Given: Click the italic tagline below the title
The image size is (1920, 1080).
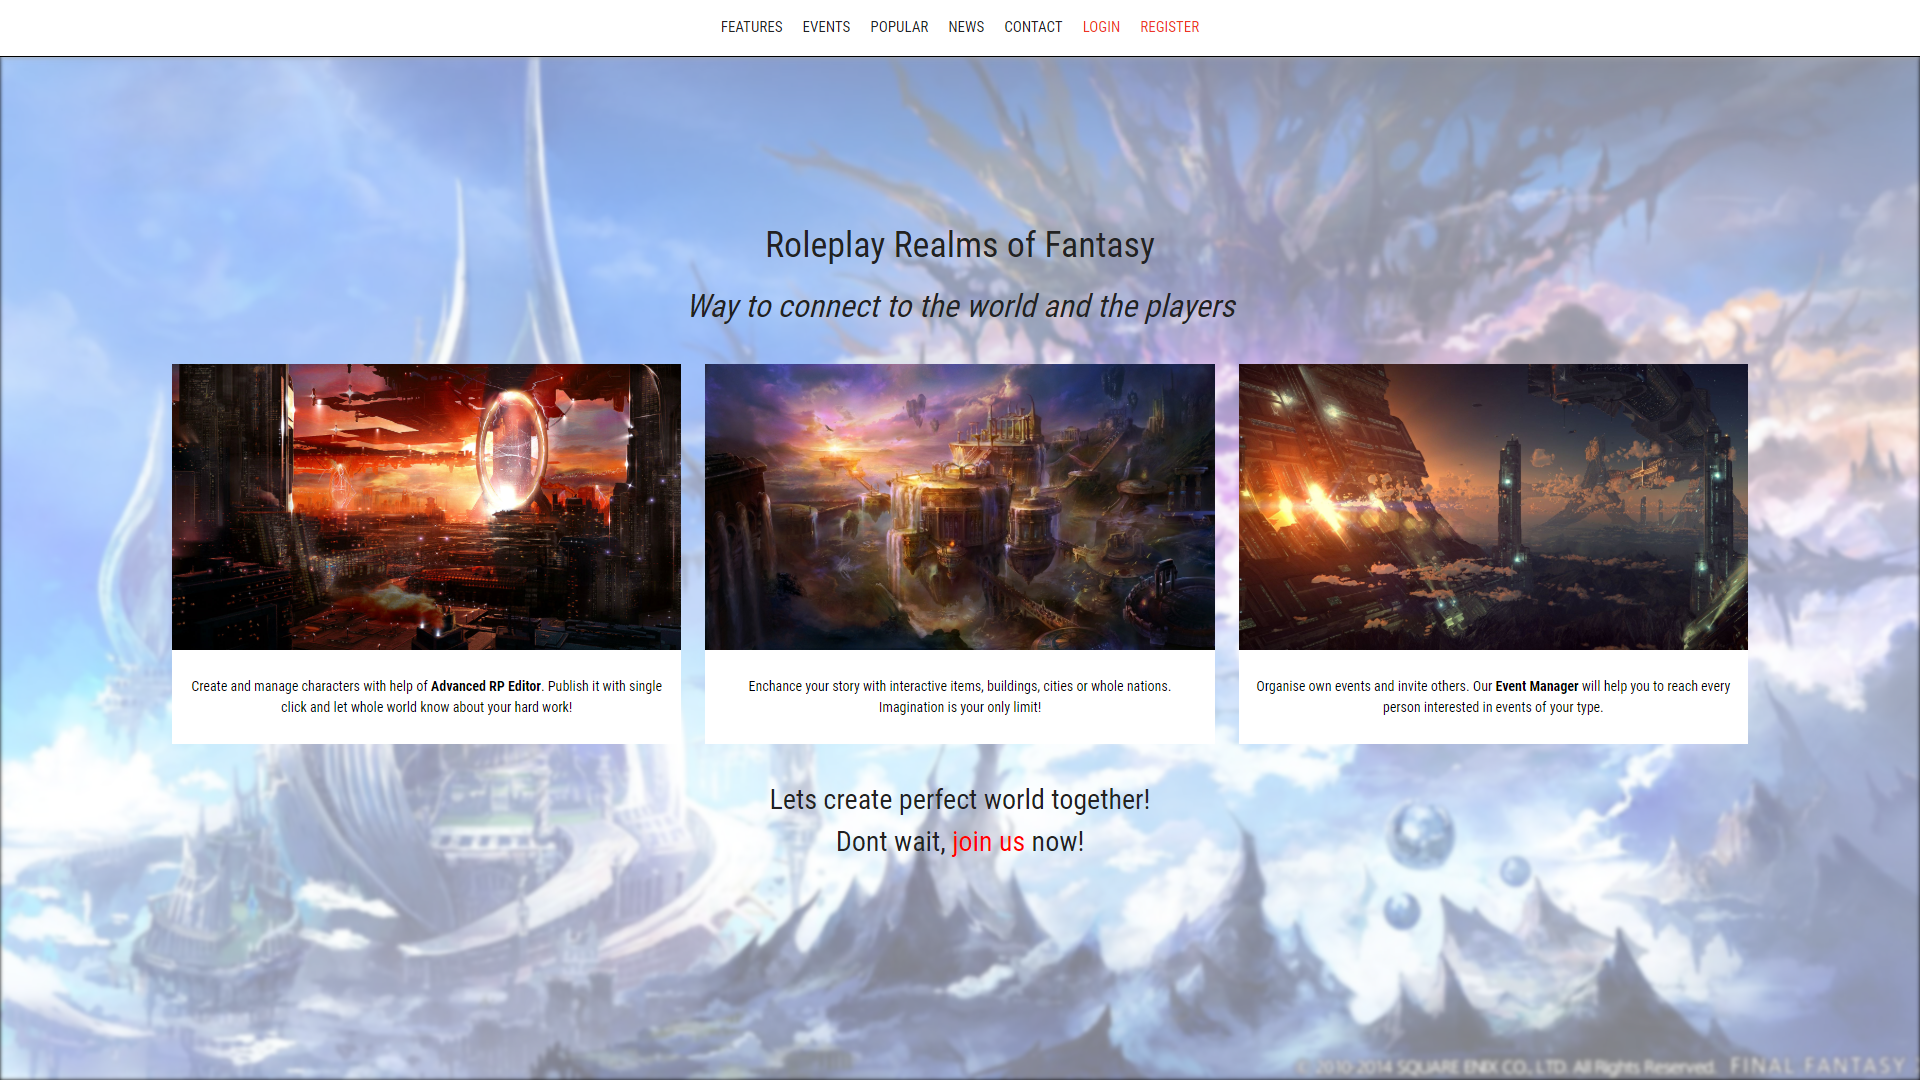Looking at the screenshot, I should (x=962, y=307).
